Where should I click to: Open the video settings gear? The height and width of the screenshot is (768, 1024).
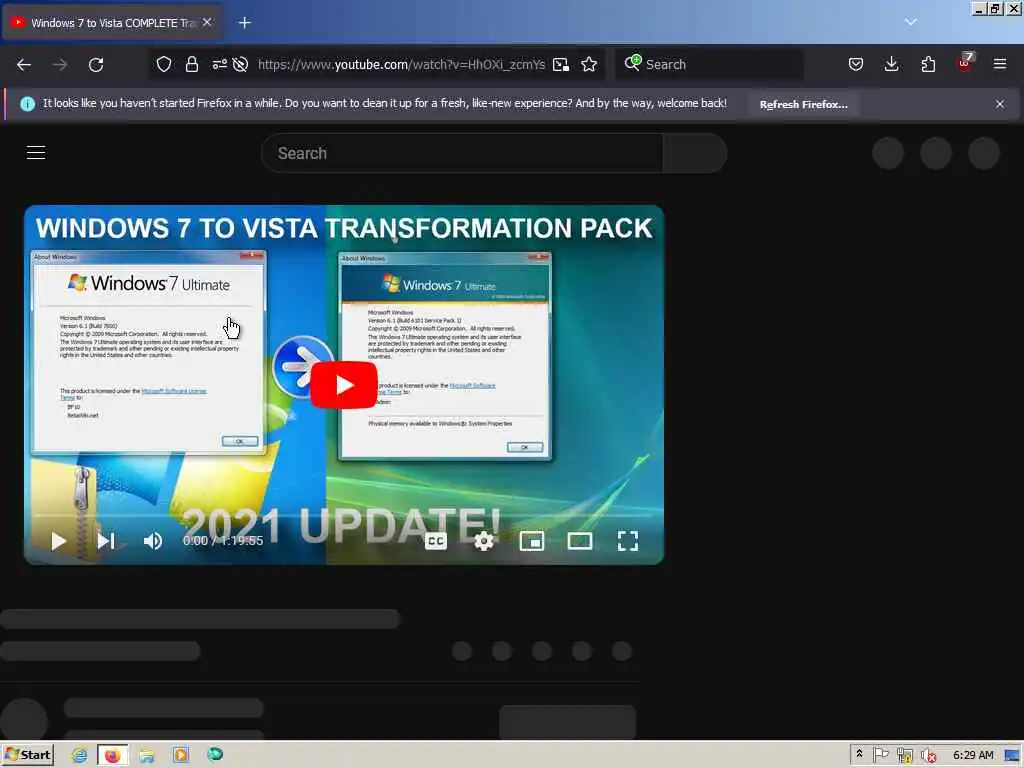pyautogui.click(x=484, y=541)
